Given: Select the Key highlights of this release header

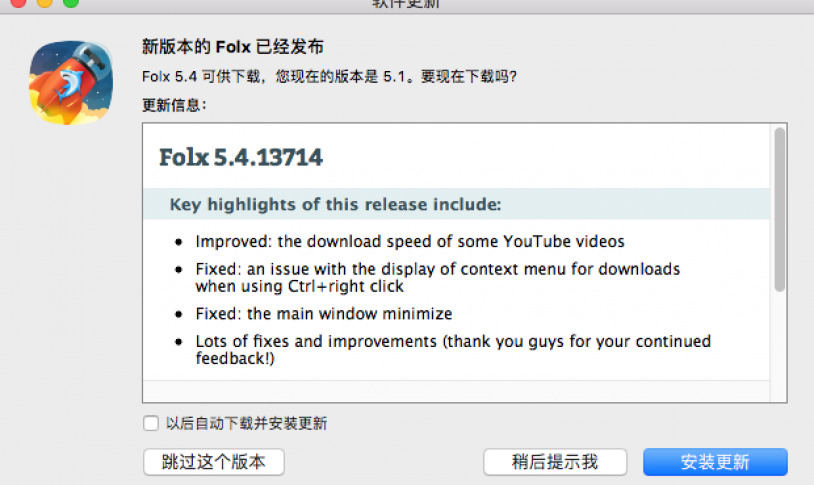Looking at the screenshot, I should pos(335,205).
